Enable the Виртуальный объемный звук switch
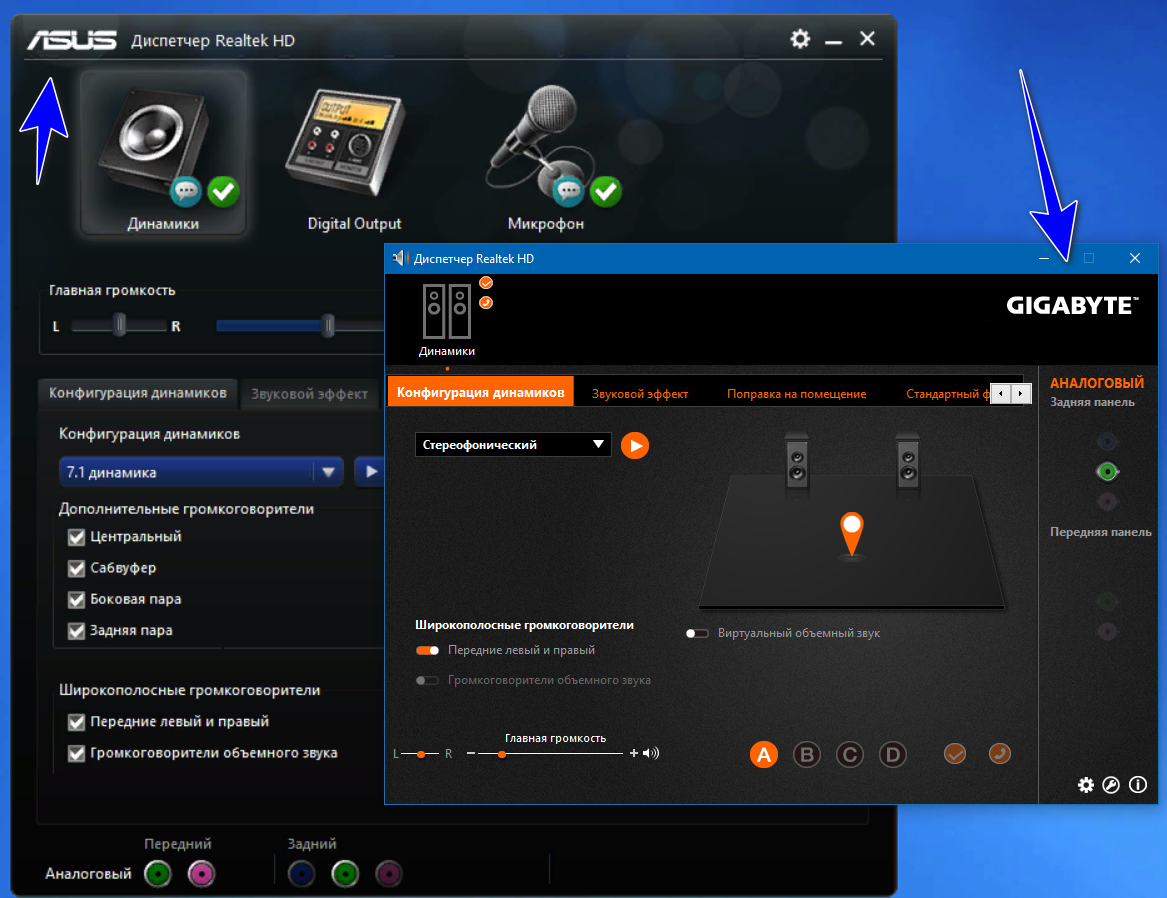 pos(697,633)
